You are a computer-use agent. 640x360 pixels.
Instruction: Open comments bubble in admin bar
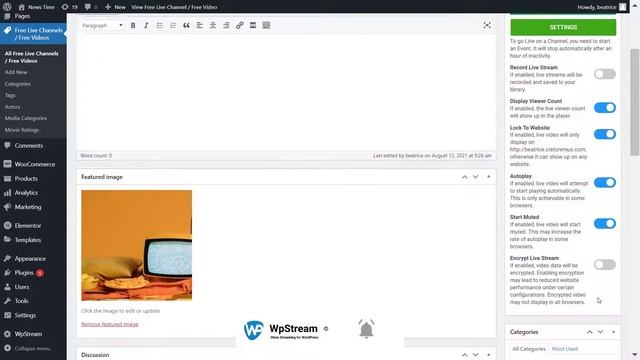point(91,7)
